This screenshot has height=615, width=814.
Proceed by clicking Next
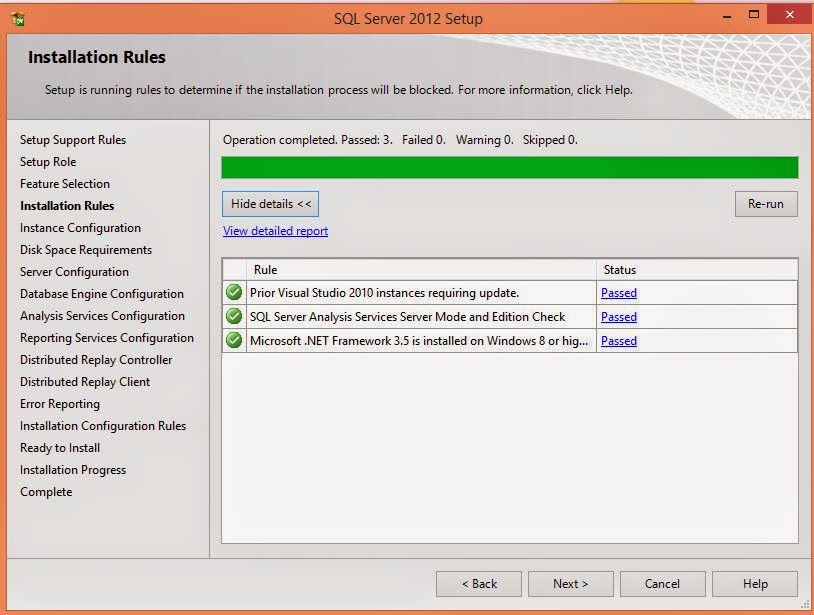pos(570,583)
